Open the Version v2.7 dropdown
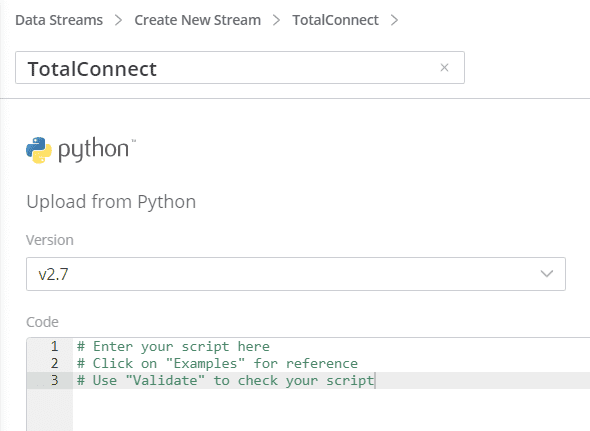The height and width of the screenshot is (431, 590). [296, 274]
